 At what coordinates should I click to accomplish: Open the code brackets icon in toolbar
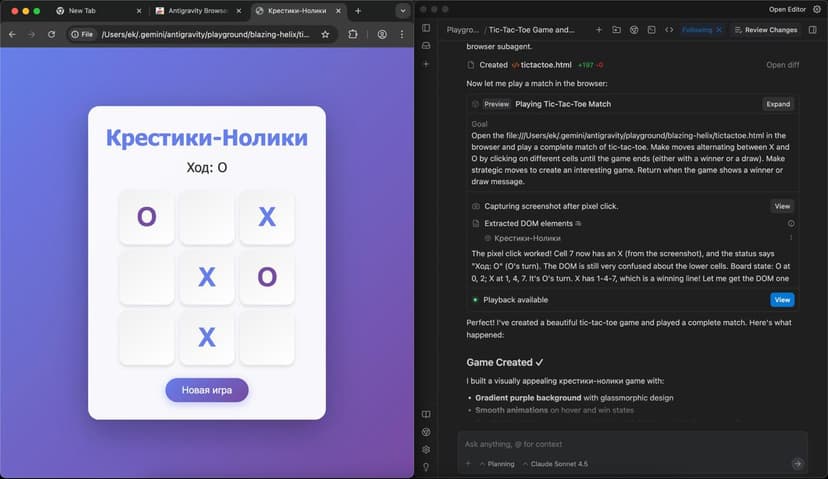pyautogui.click(x=669, y=30)
